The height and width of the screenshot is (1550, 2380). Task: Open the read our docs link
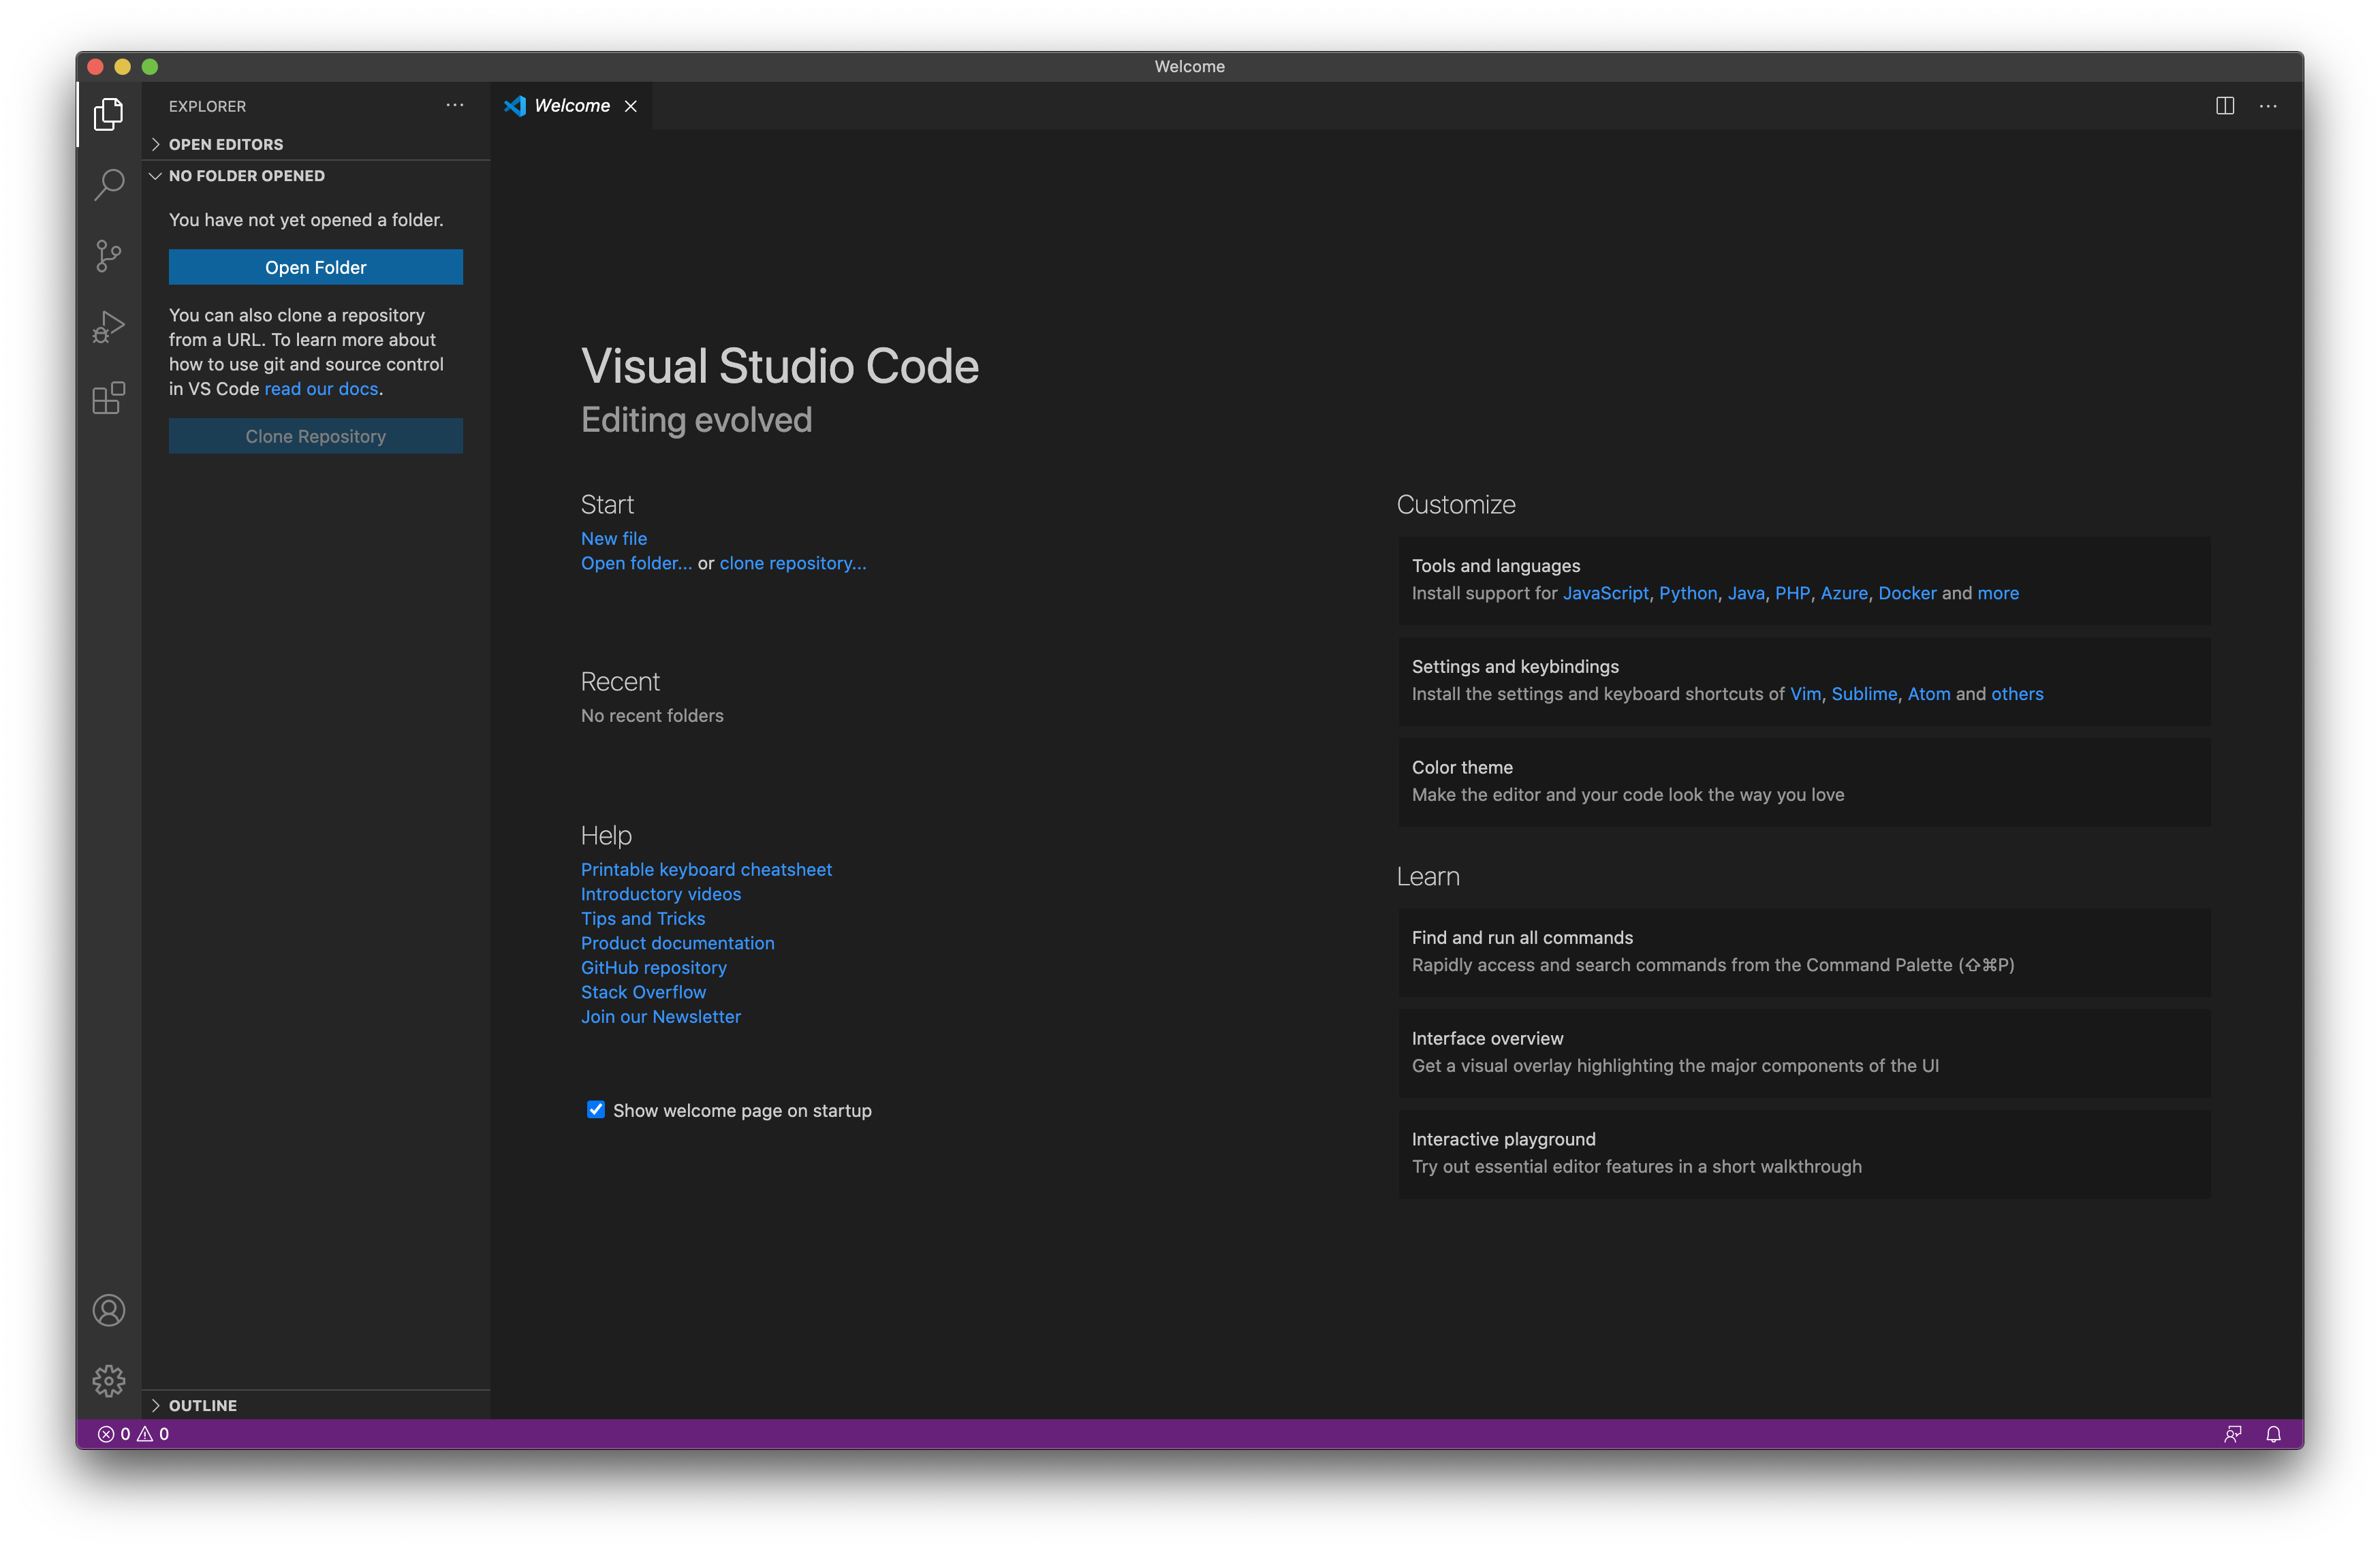tap(321, 389)
